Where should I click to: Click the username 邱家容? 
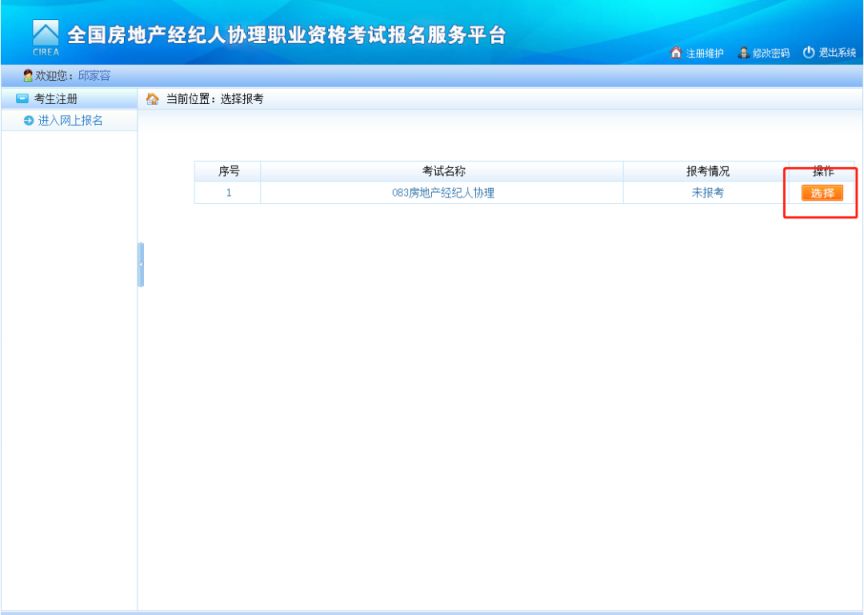tap(94, 76)
